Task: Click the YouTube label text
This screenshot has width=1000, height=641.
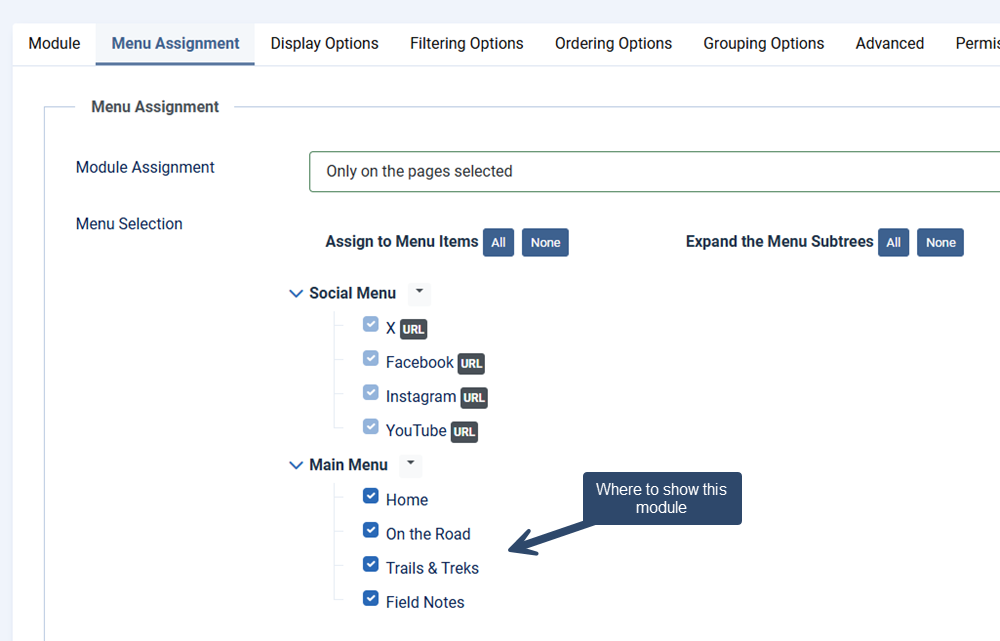Action: click(x=416, y=431)
